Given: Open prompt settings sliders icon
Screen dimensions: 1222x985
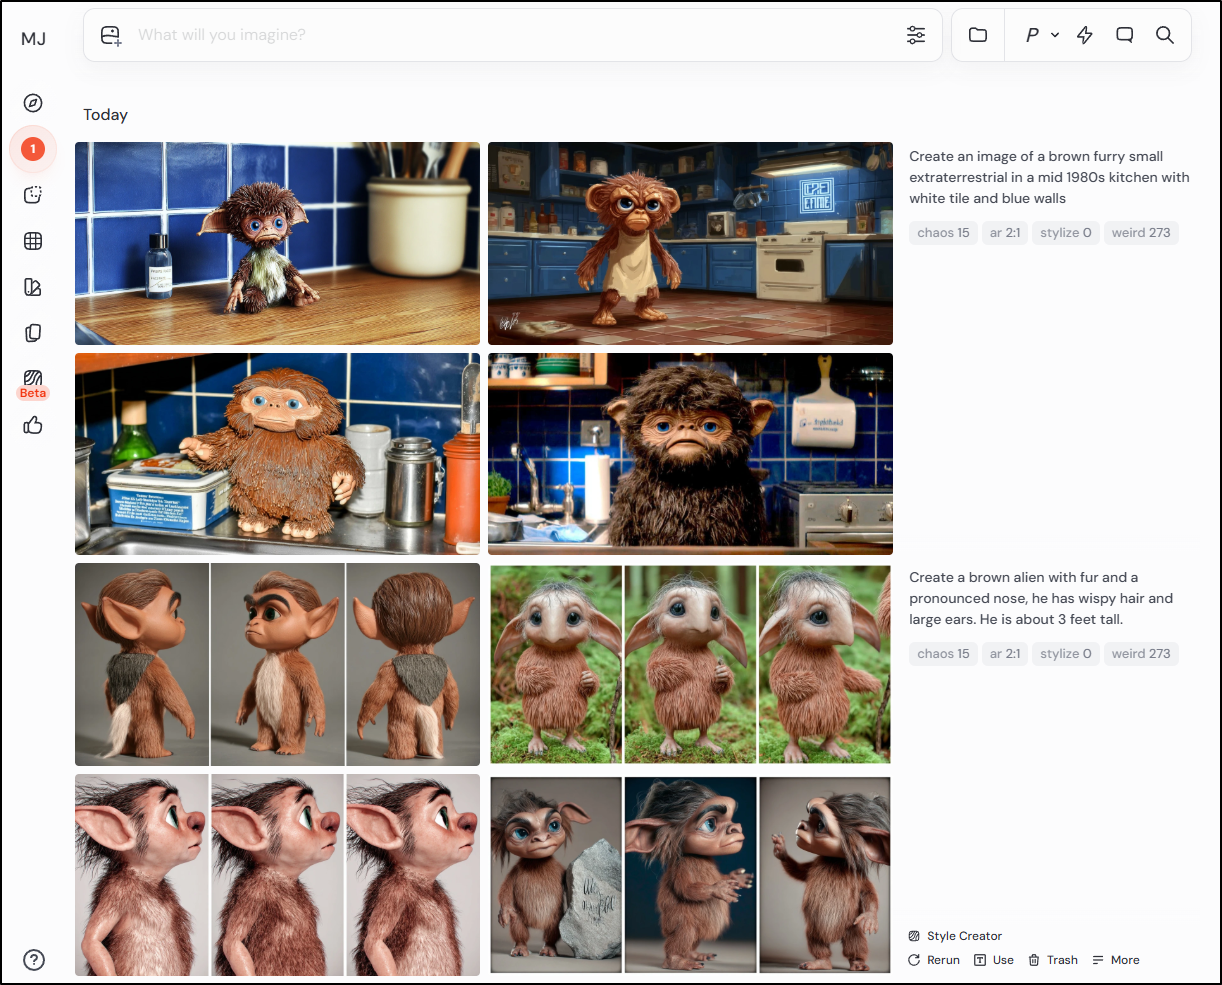Looking at the screenshot, I should (916, 35).
